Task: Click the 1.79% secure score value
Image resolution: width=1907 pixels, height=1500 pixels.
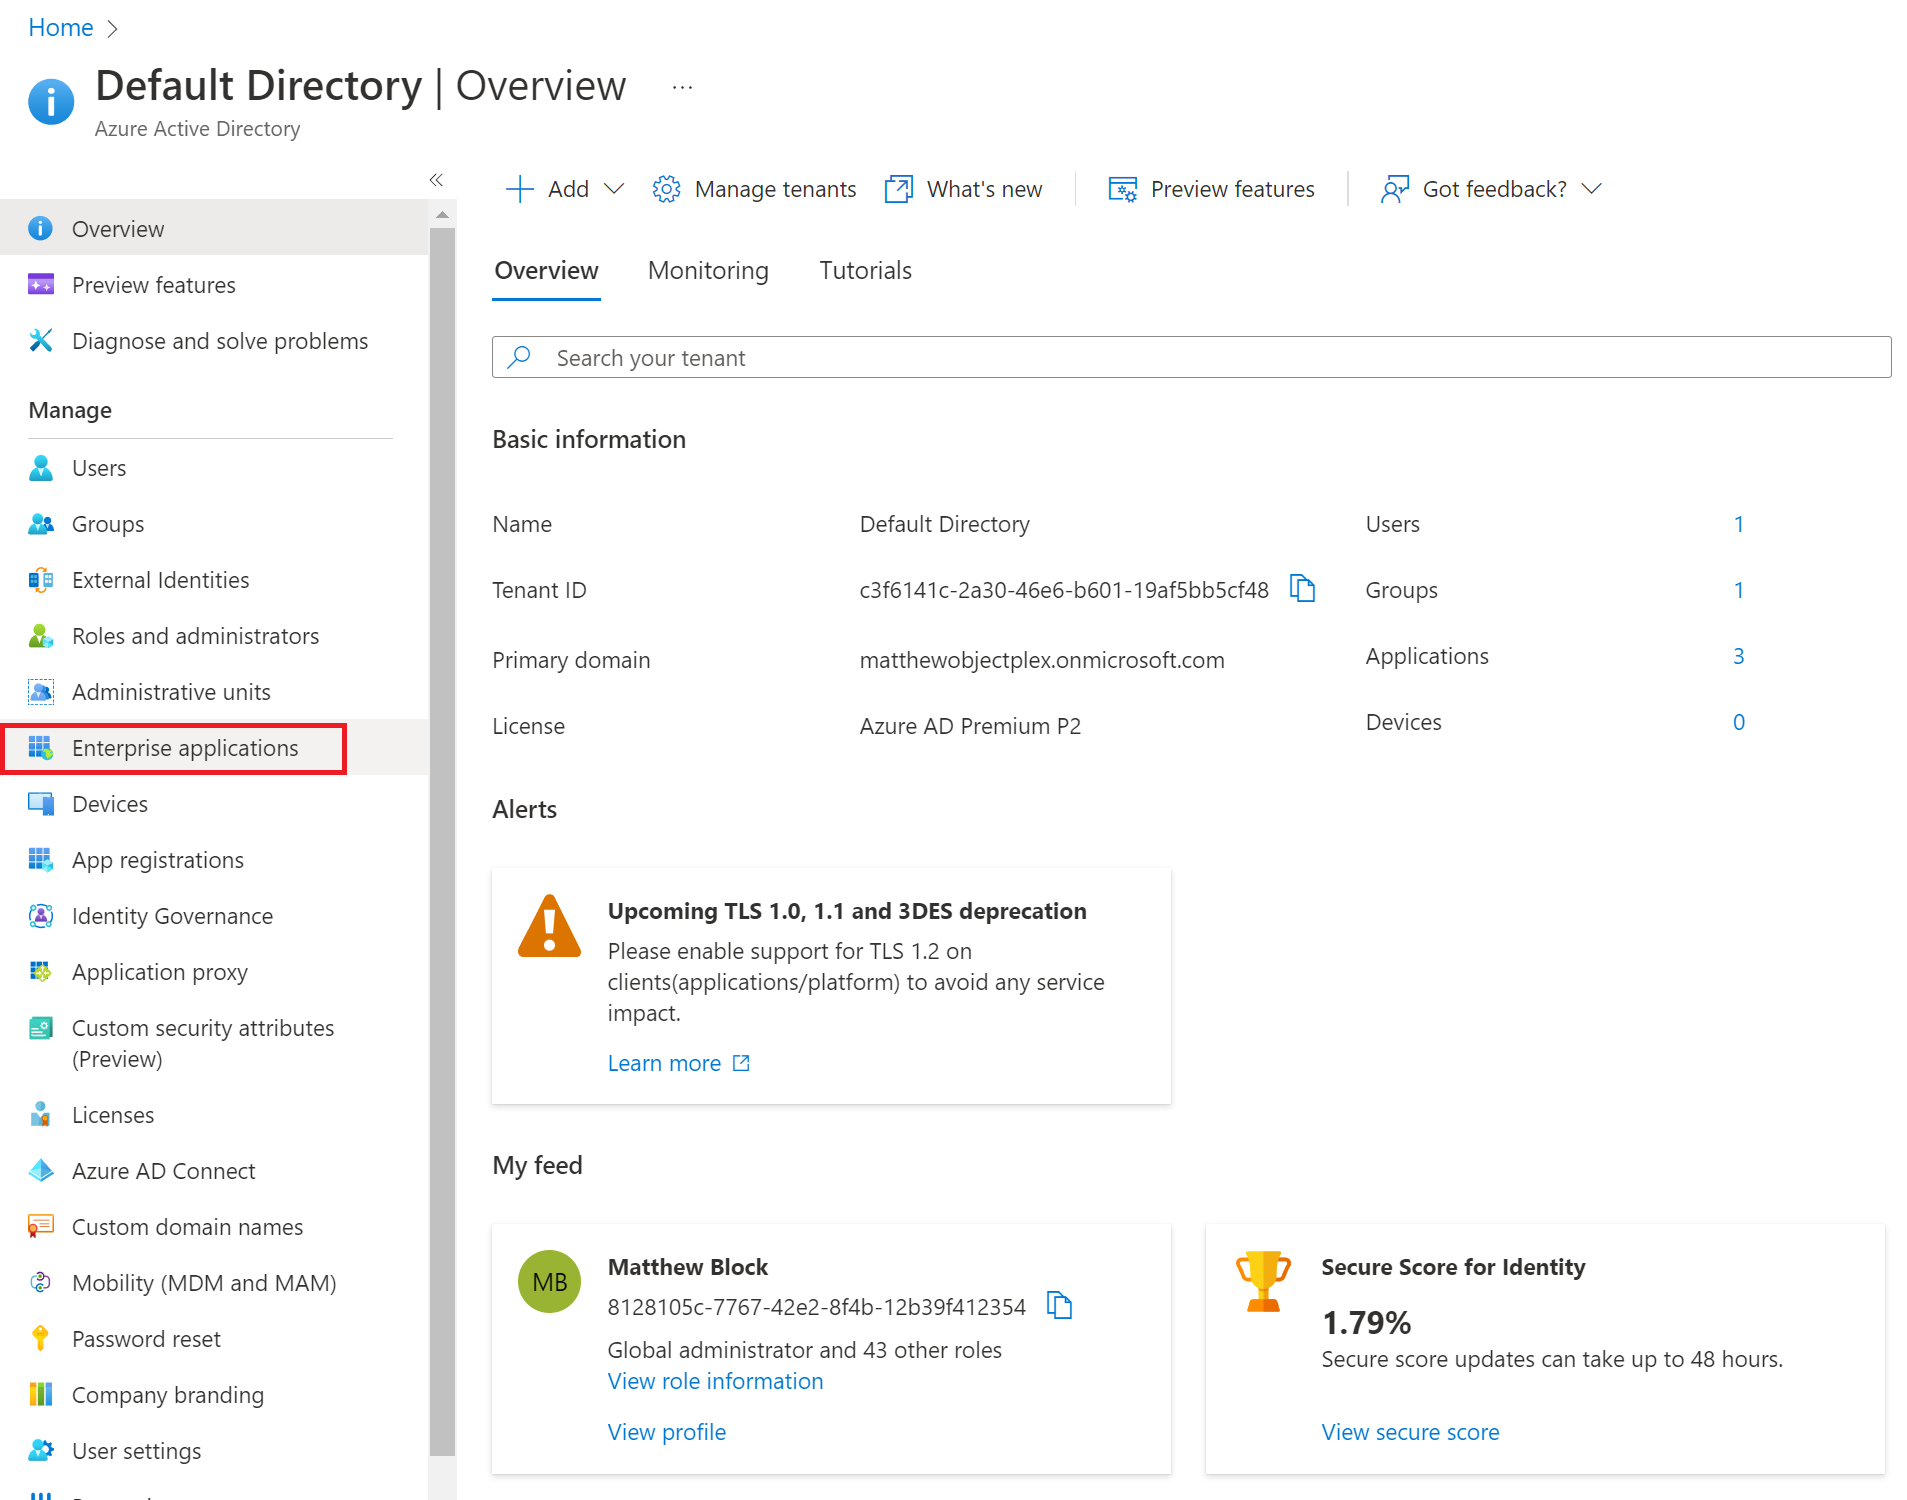Action: [1366, 1322]
